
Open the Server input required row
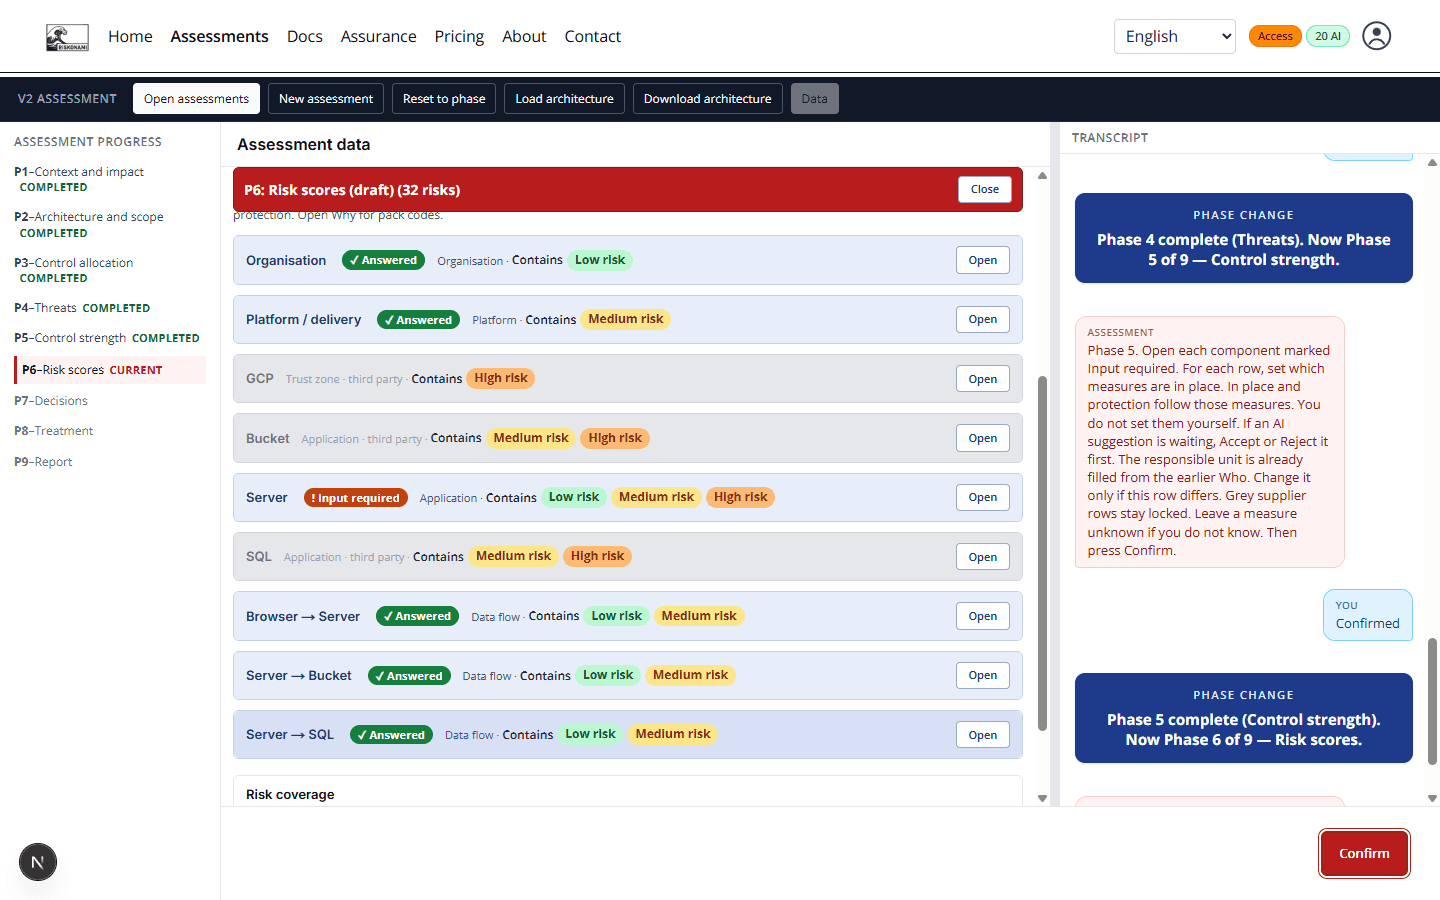[983, 497]
